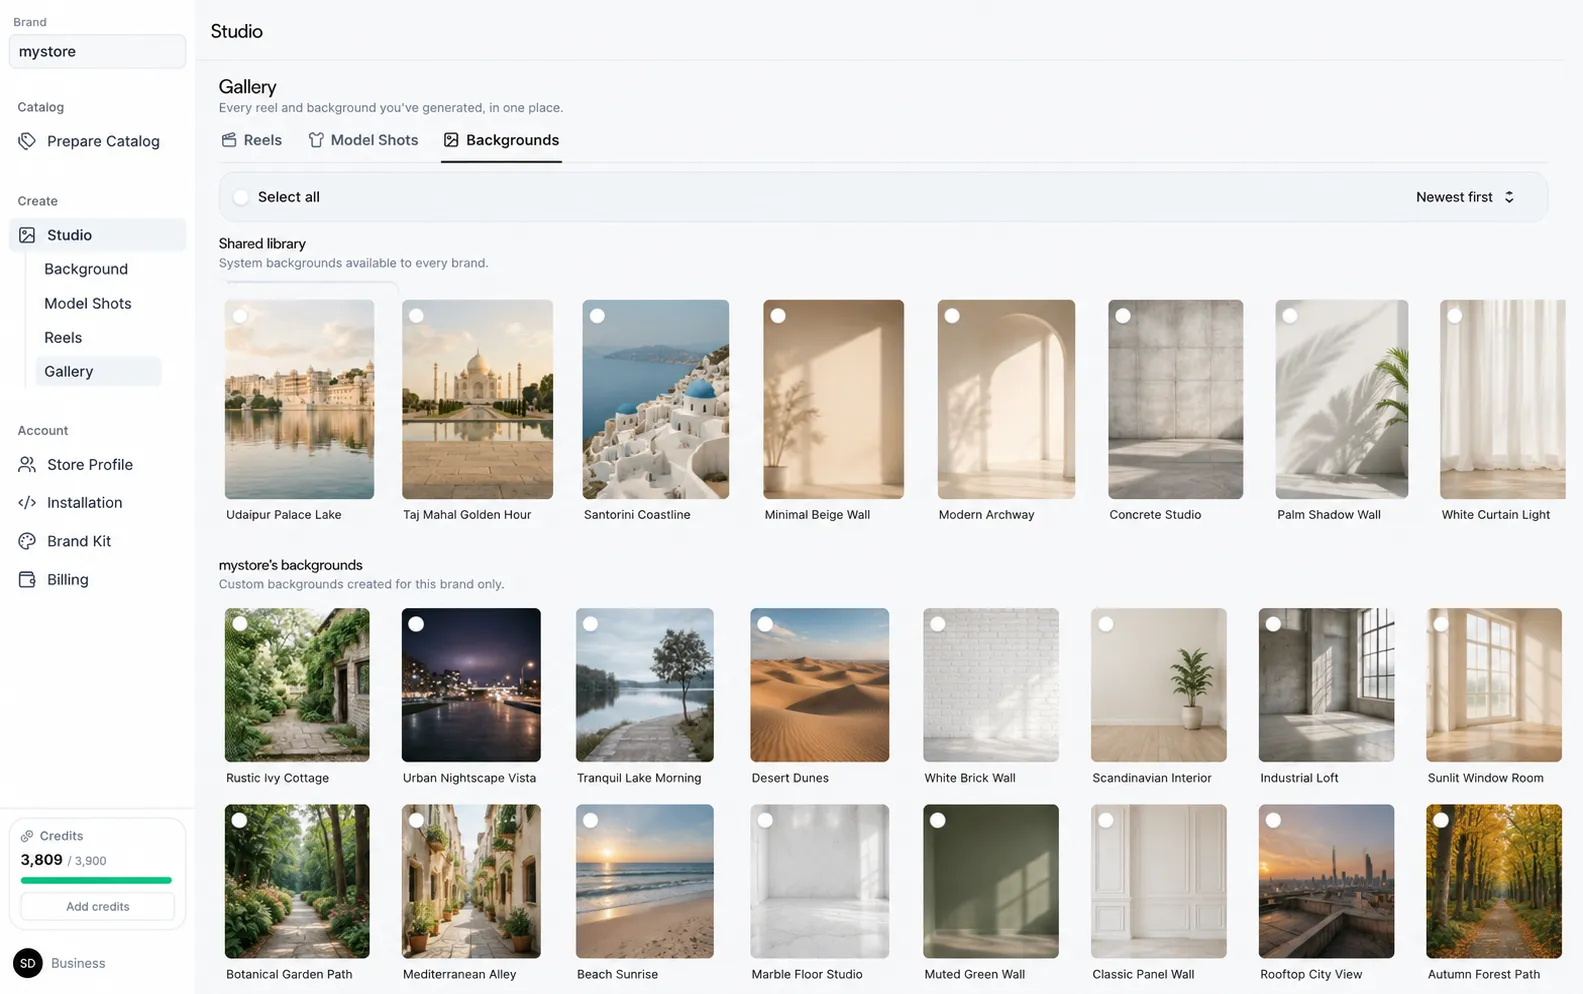Open the Modern Archway background thumbnail

[1006, 399]
